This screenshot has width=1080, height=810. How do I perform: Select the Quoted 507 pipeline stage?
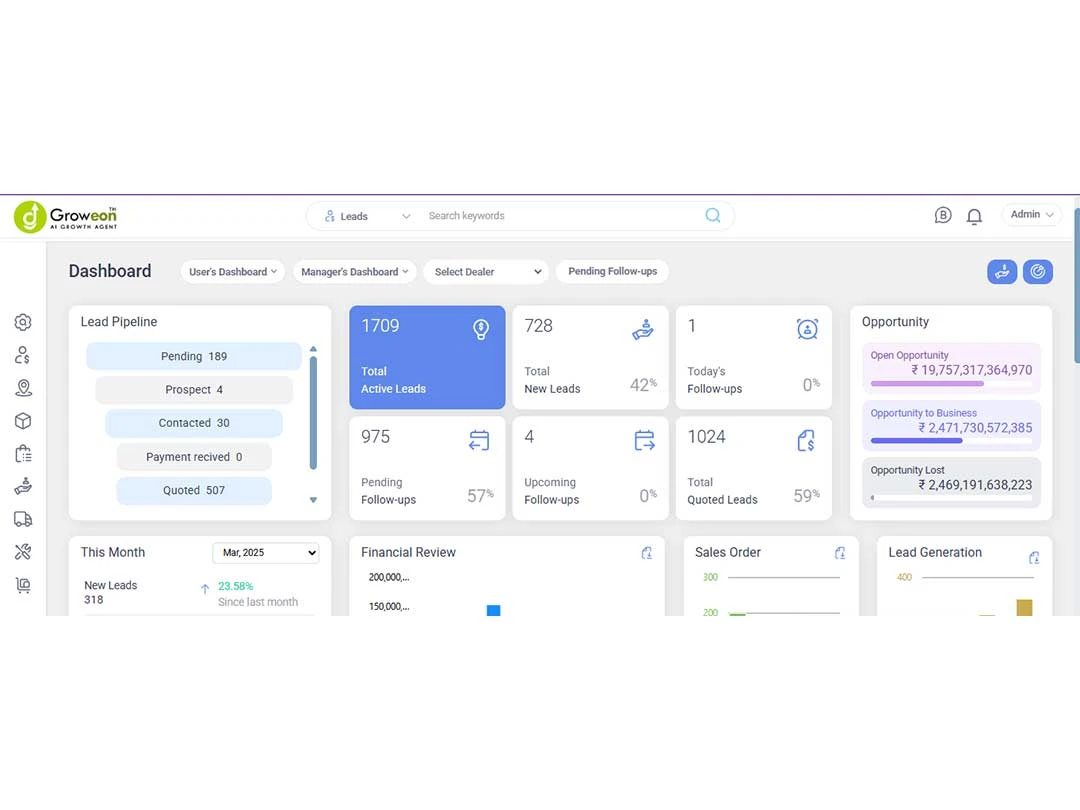pos(194,491)
